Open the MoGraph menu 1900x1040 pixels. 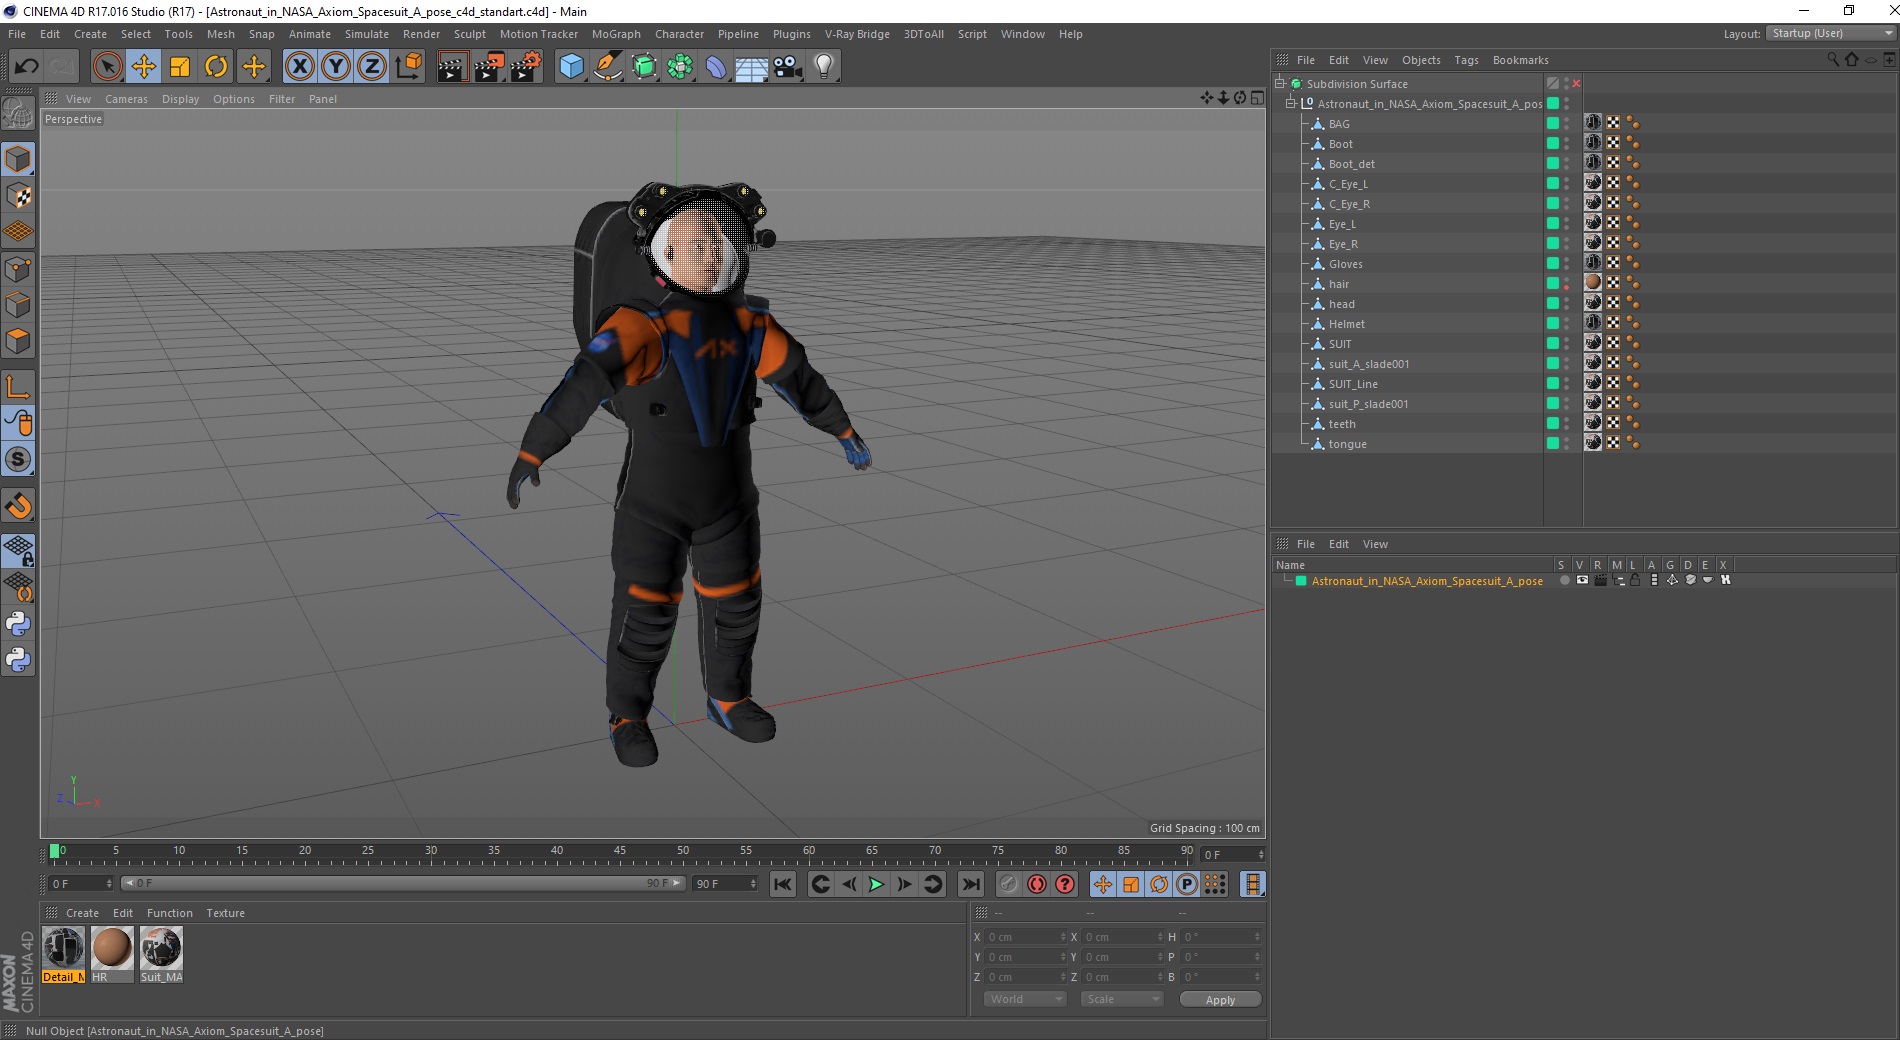pyautogui.click(x=616, y=34)
